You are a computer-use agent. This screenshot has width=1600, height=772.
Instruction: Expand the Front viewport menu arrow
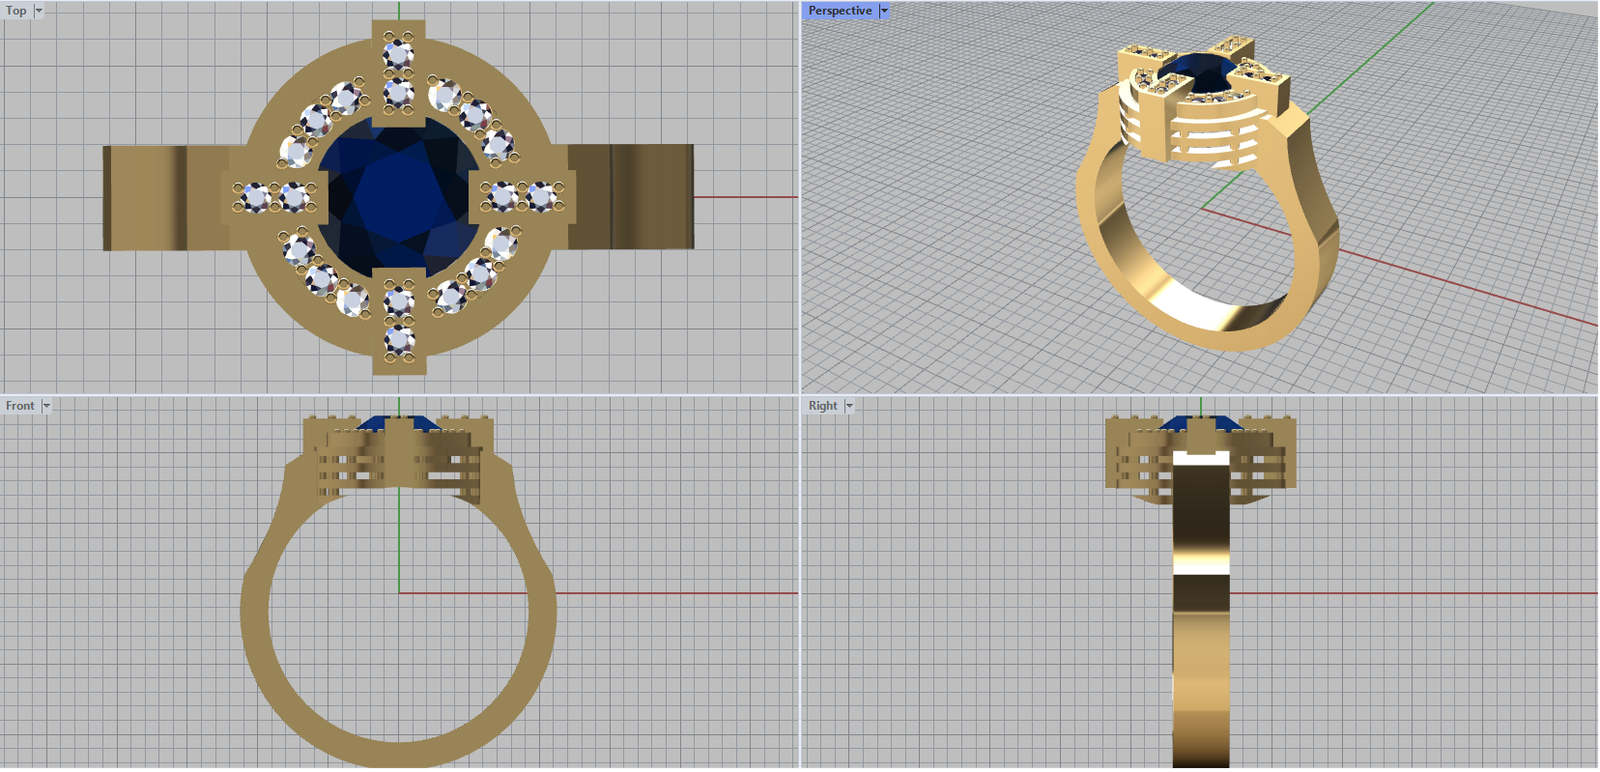coord(46,406)
